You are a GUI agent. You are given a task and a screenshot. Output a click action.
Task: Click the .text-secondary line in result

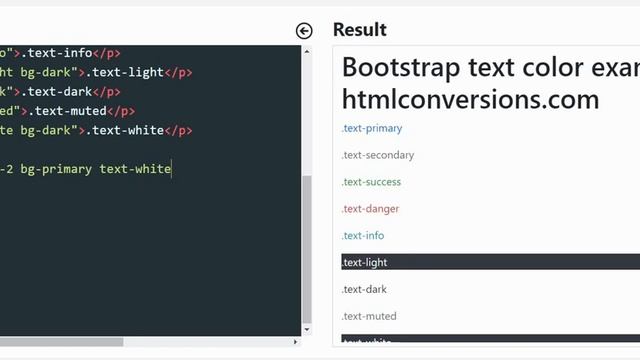click(378, 155)
